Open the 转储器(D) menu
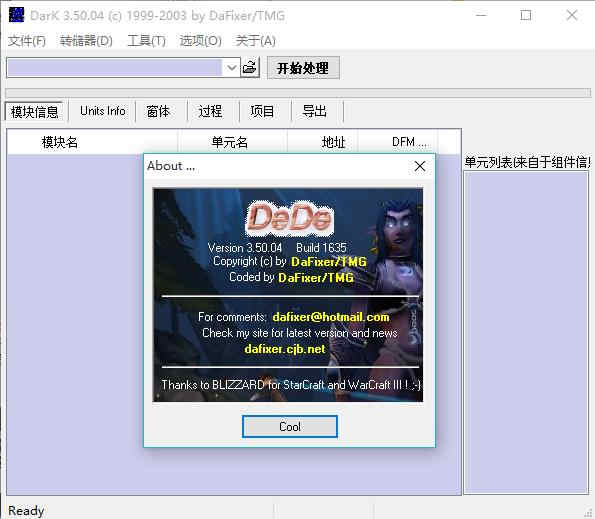Image resolution: width=595 pixels, height=519 pixels. [86, 41]
